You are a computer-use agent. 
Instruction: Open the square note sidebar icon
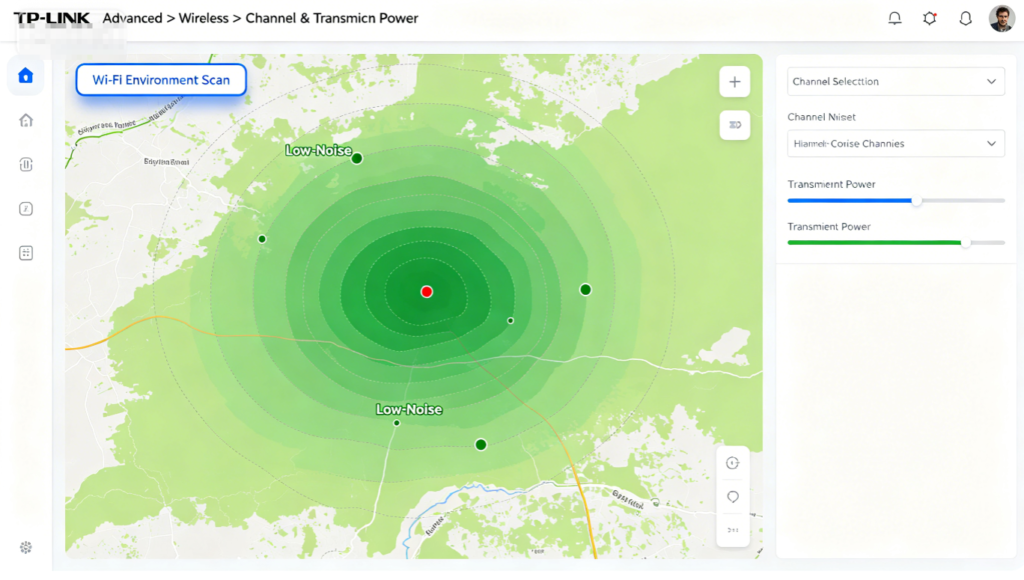[x=25, y=209]
